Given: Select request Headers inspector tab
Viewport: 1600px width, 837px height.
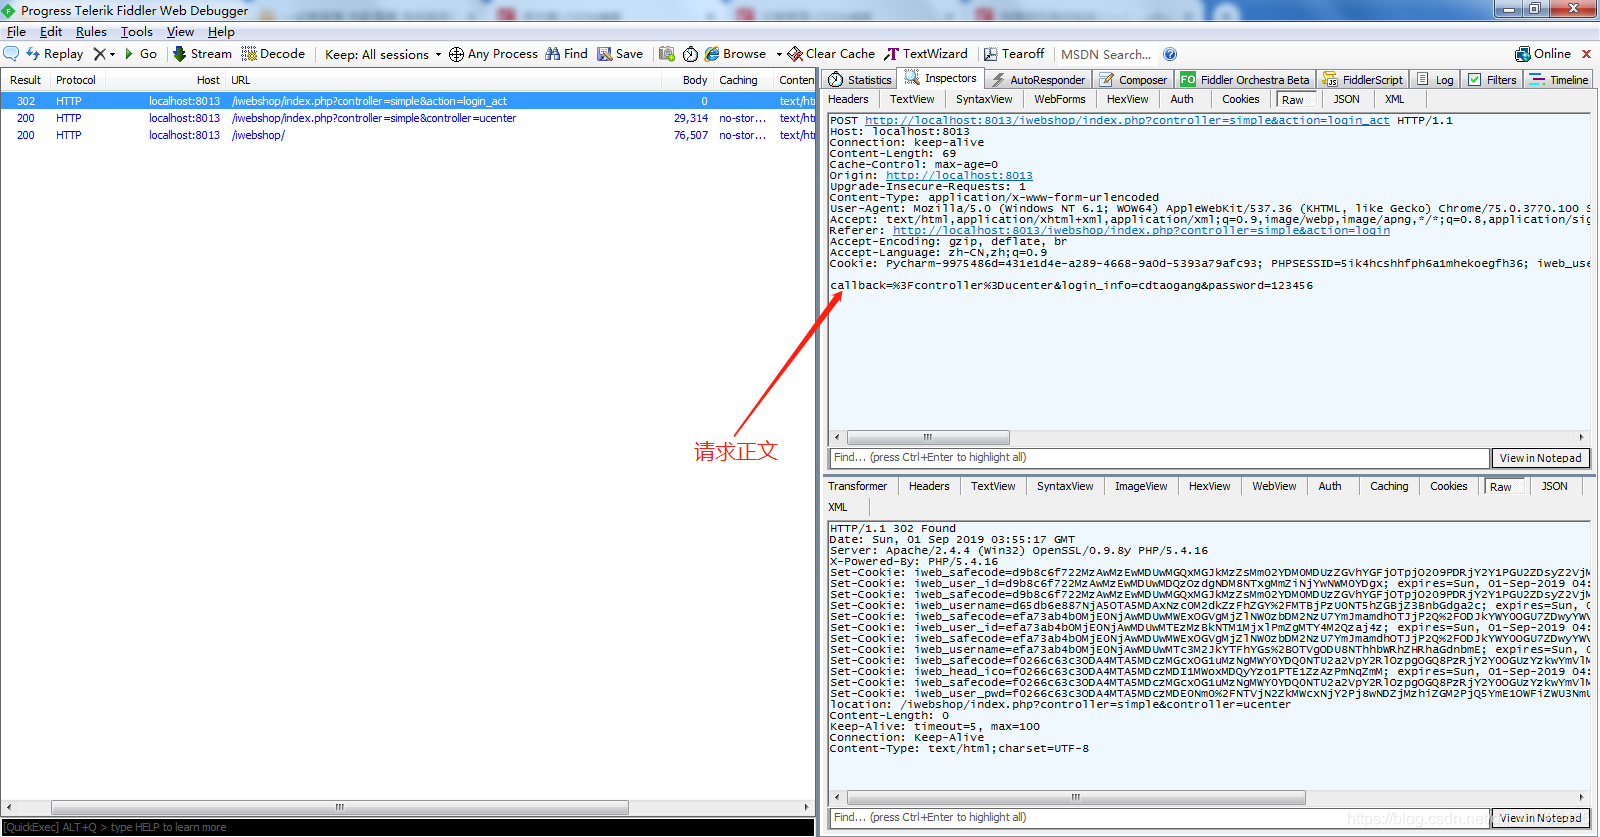Looking at the screenshot, I should (848, 99).
